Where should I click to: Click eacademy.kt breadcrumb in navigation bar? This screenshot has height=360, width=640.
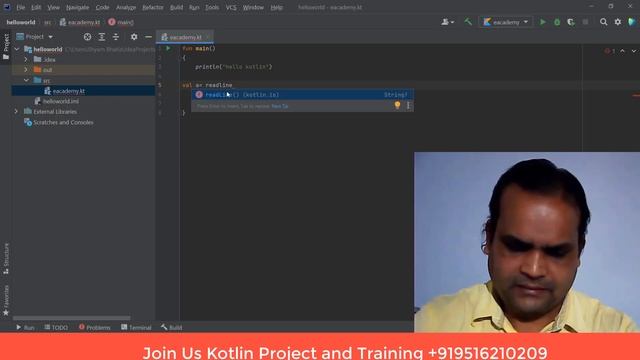tap(80, 22)
